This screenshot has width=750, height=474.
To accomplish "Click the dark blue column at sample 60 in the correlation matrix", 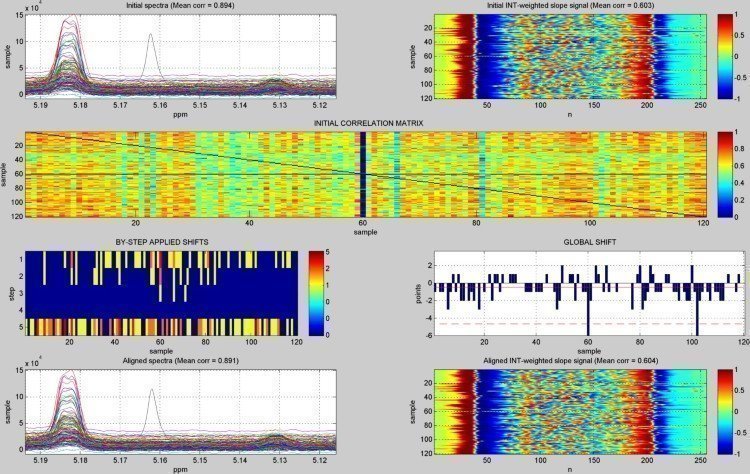I will pyautogui.click(x=362, y=173).
